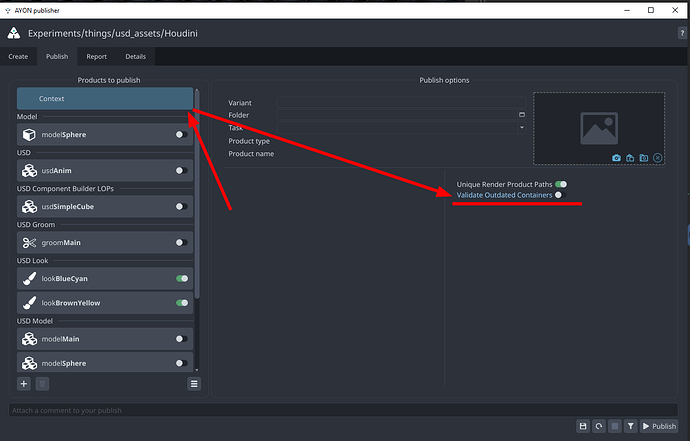Viewport: 690px width, 441px height.
Task: Take a screenshot thumbnail with camera icon
Action: point(617,158)
